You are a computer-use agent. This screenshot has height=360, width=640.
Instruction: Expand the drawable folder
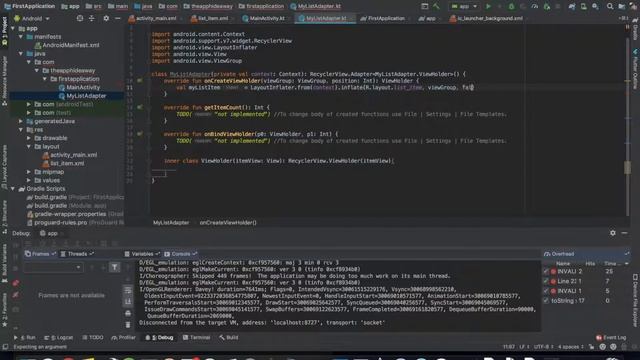29,138
